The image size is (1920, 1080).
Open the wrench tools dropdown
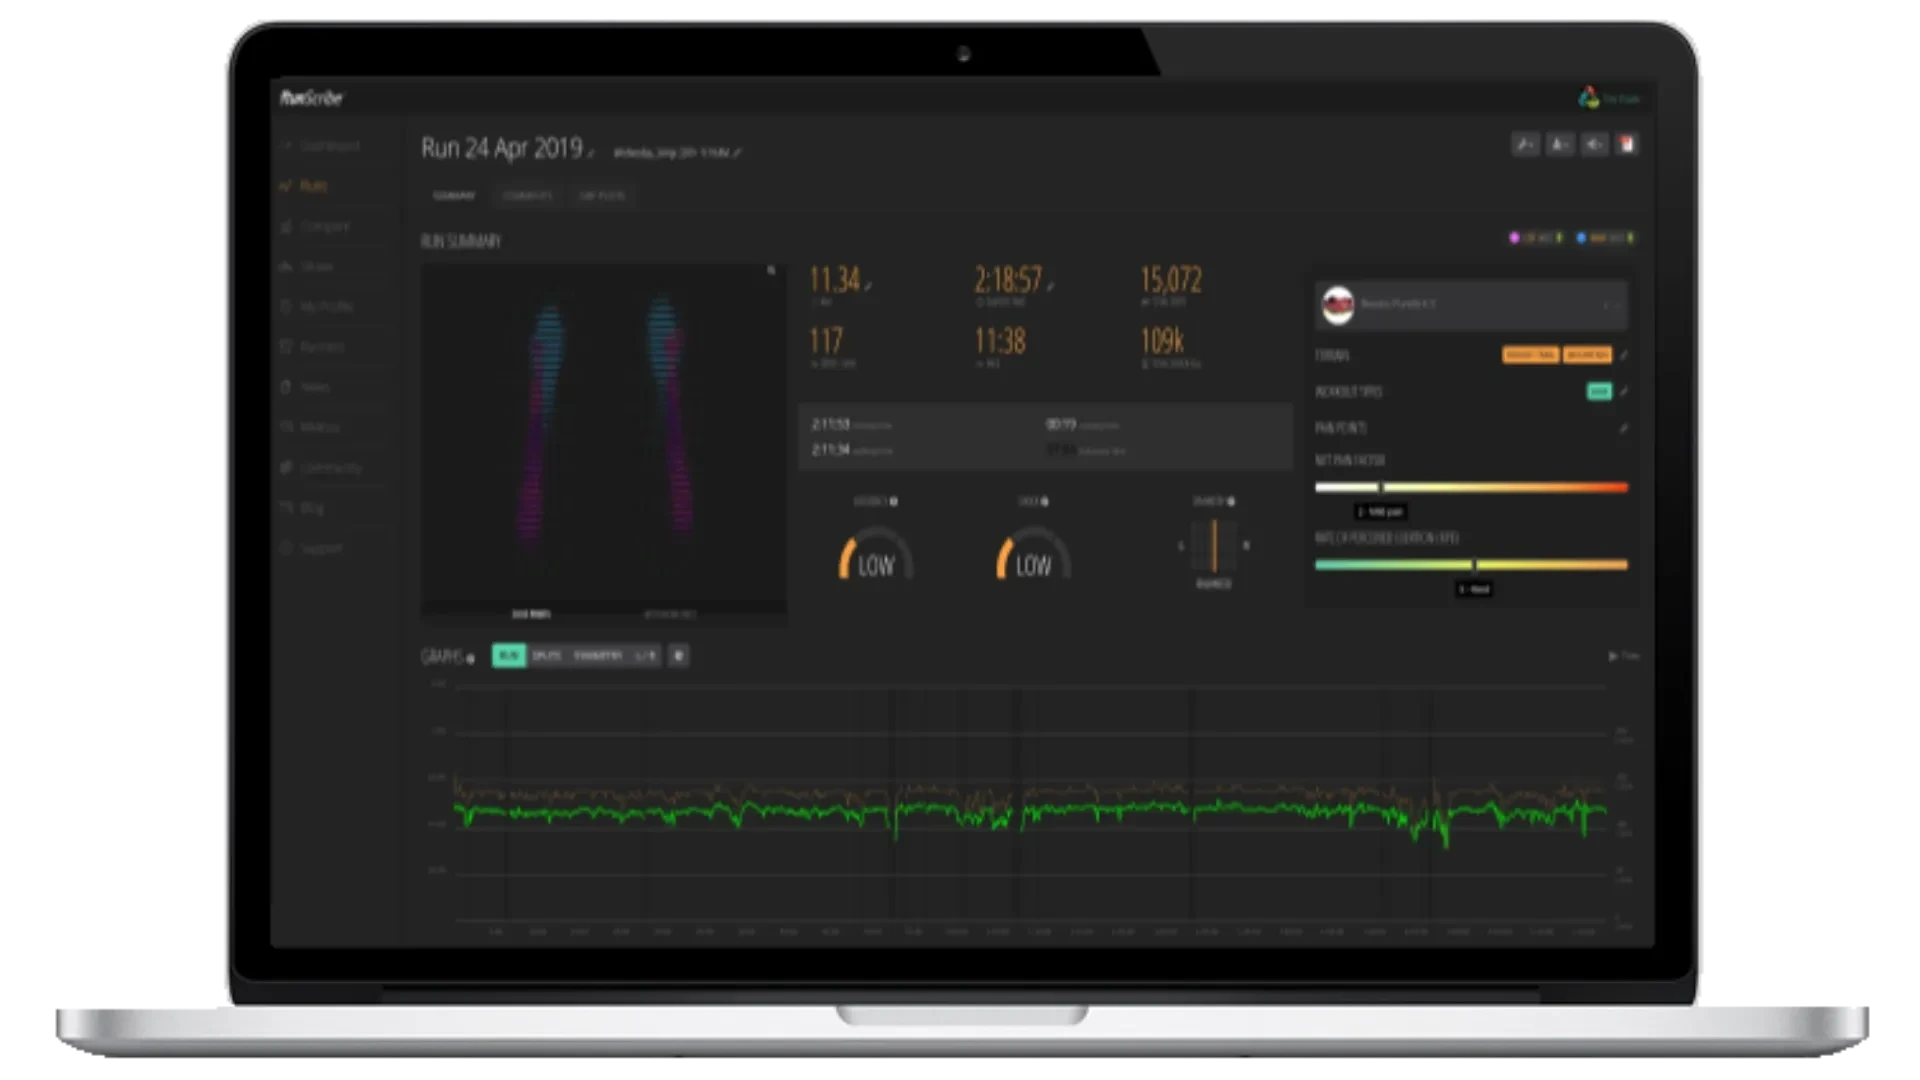click(1525, 145)
